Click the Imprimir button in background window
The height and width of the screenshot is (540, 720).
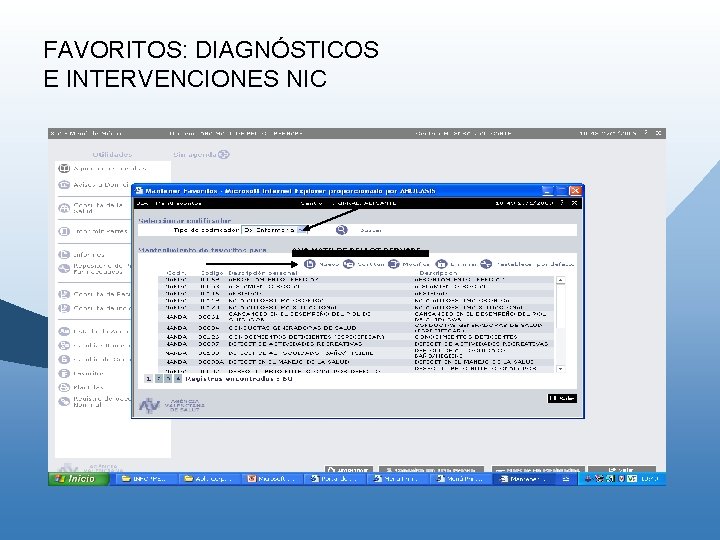349,470
